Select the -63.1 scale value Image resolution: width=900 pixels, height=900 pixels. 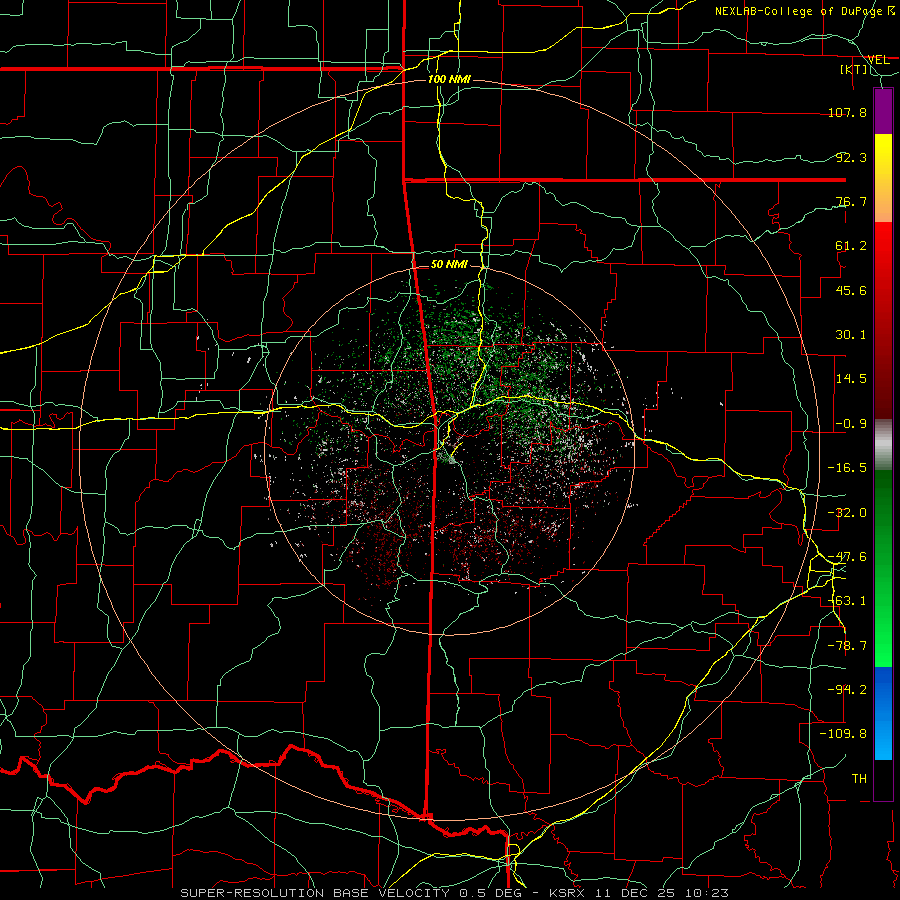coord(847,601)
